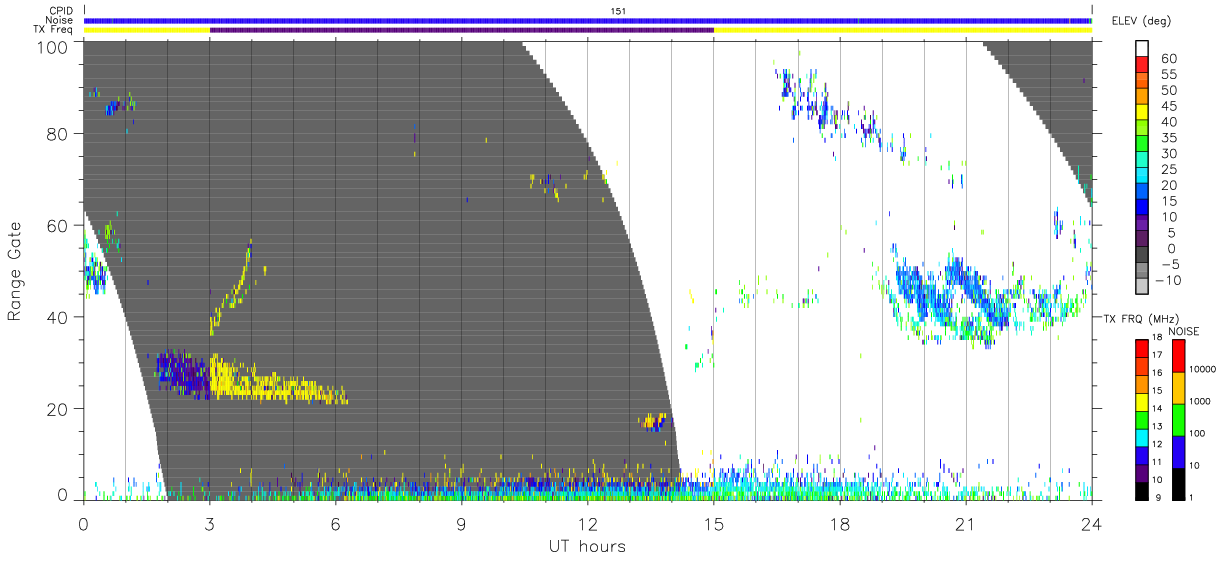The image size is (1228, 567).
Task: Click the 18 tick on UT hours axis
Action: 840,522
